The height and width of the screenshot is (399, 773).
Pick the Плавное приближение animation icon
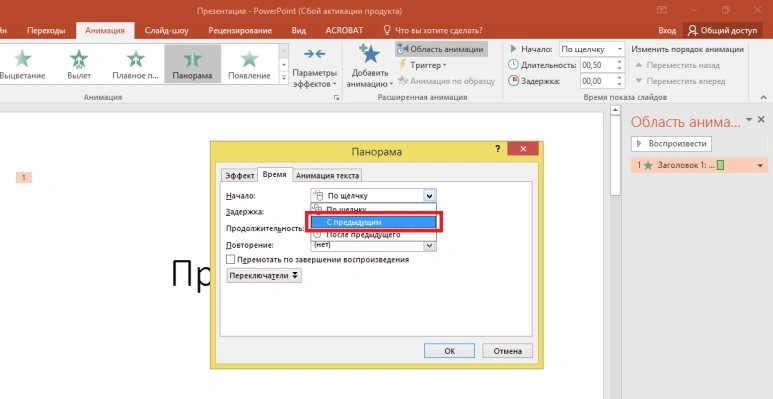click(x=136, y=59)
